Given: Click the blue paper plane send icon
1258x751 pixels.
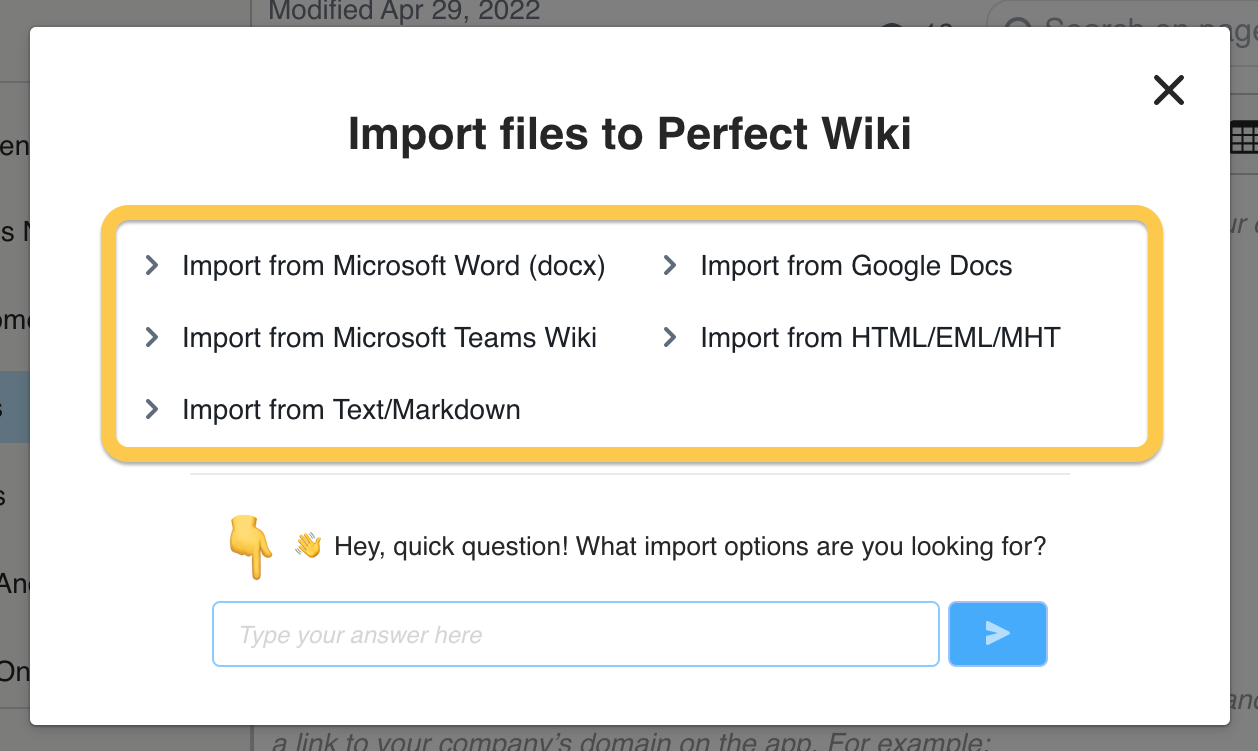Looking at the screenshot, I should pos(997,634).
